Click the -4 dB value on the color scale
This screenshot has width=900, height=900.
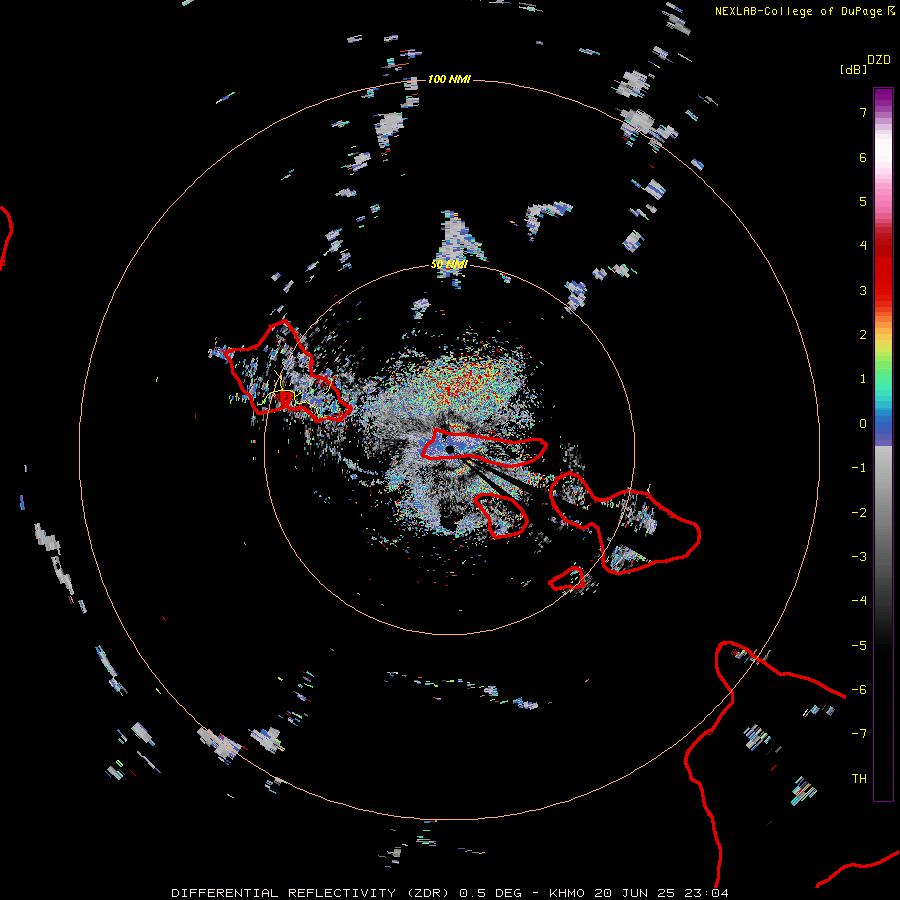[859, 601]
